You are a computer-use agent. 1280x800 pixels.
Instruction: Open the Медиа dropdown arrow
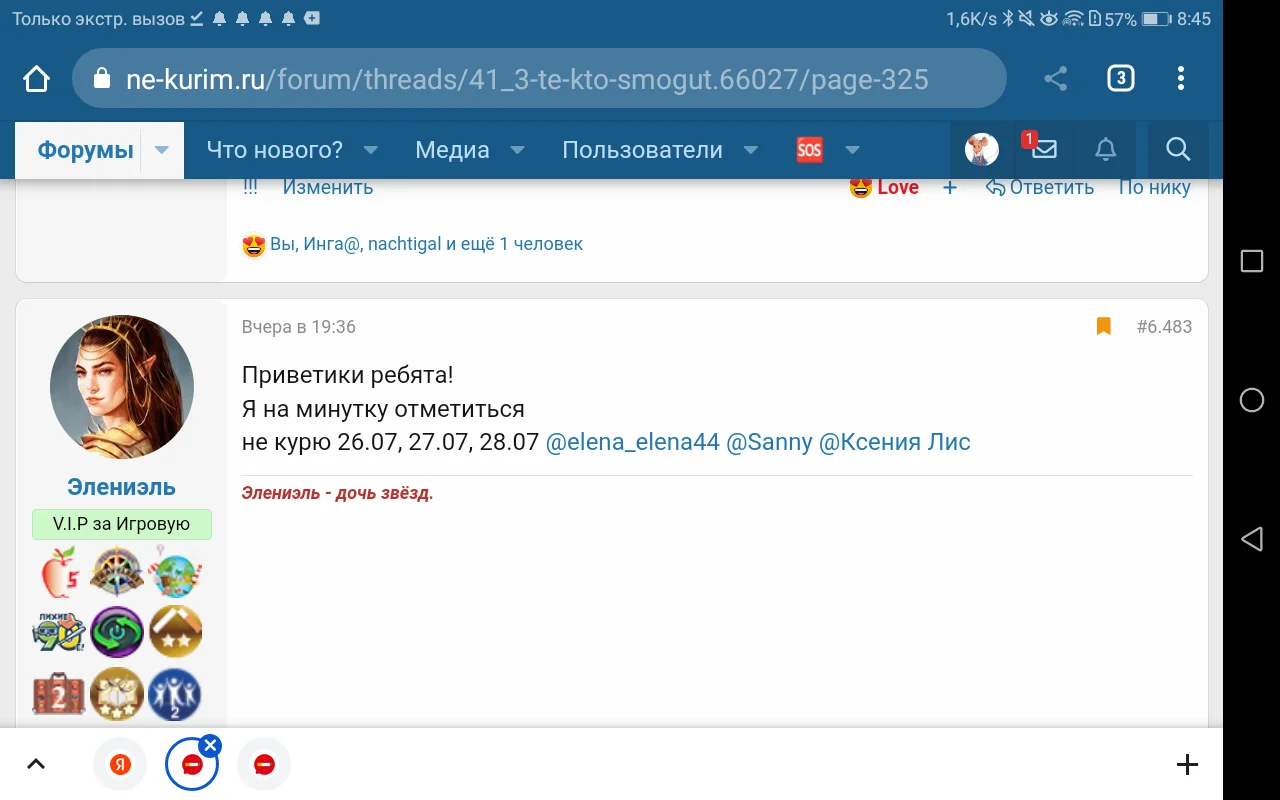click(x=517, y=149)
